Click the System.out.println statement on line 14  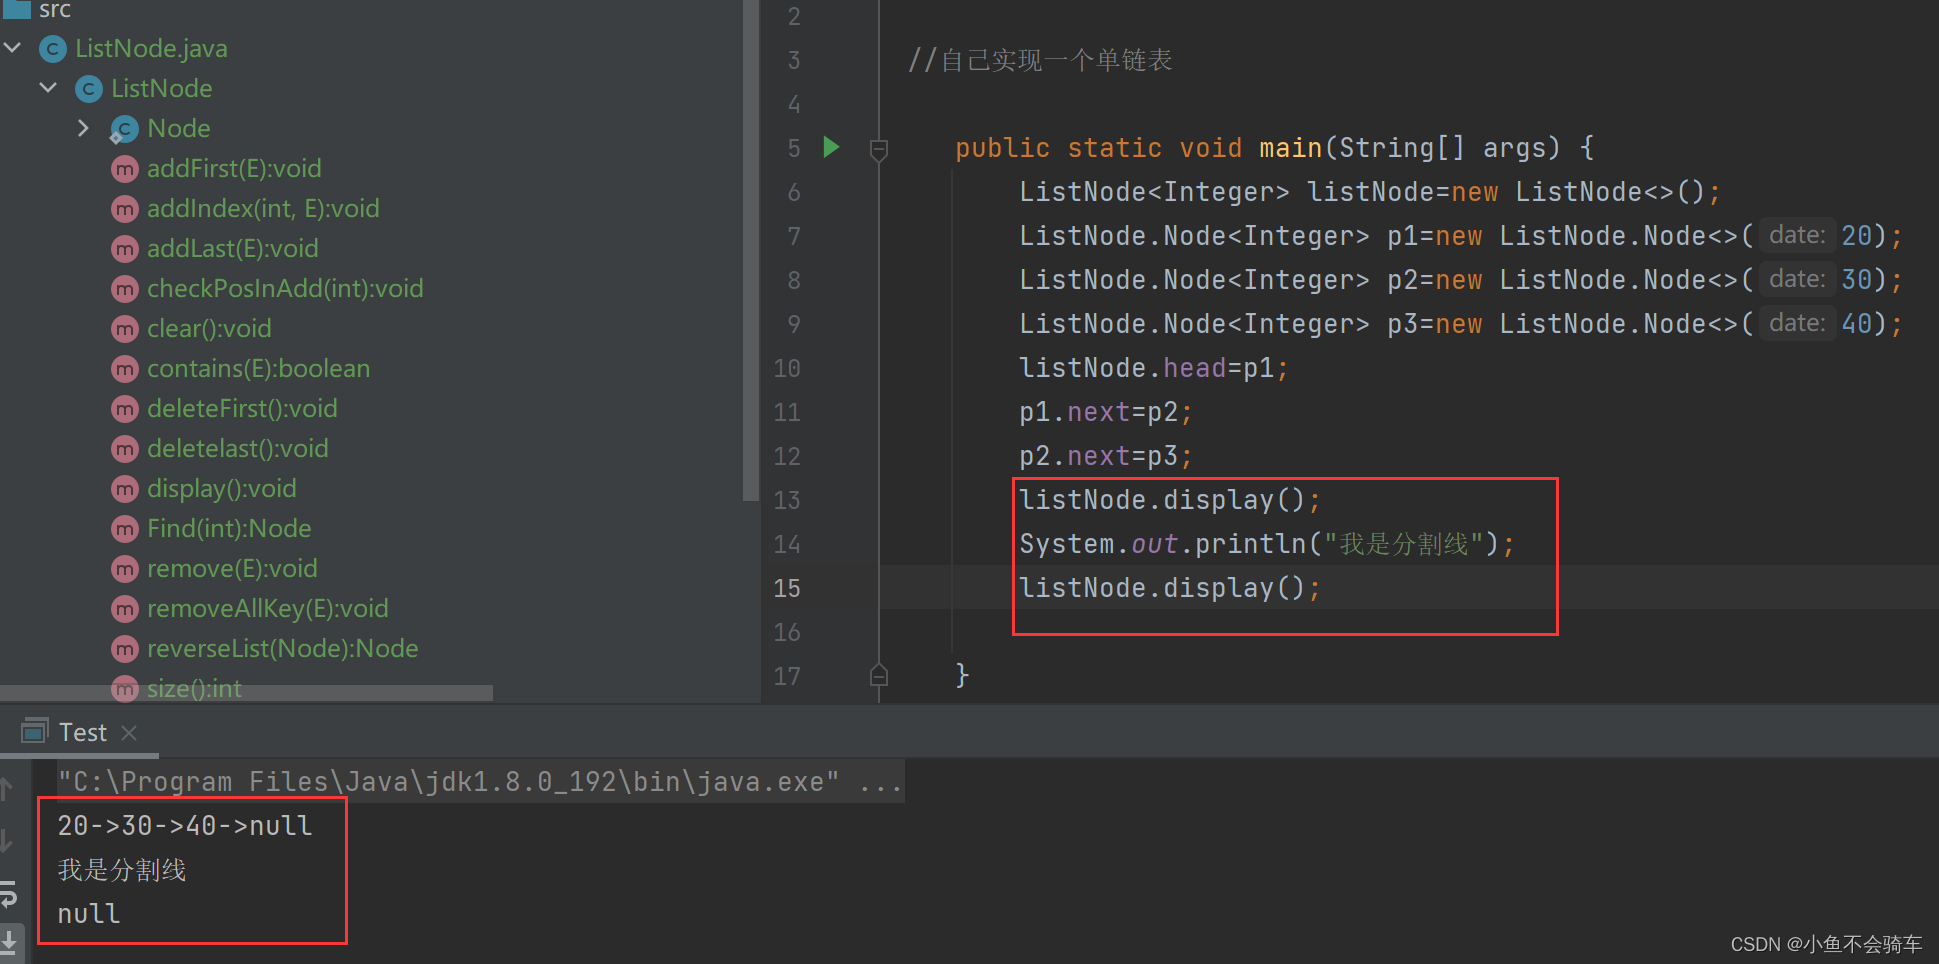1267,544
